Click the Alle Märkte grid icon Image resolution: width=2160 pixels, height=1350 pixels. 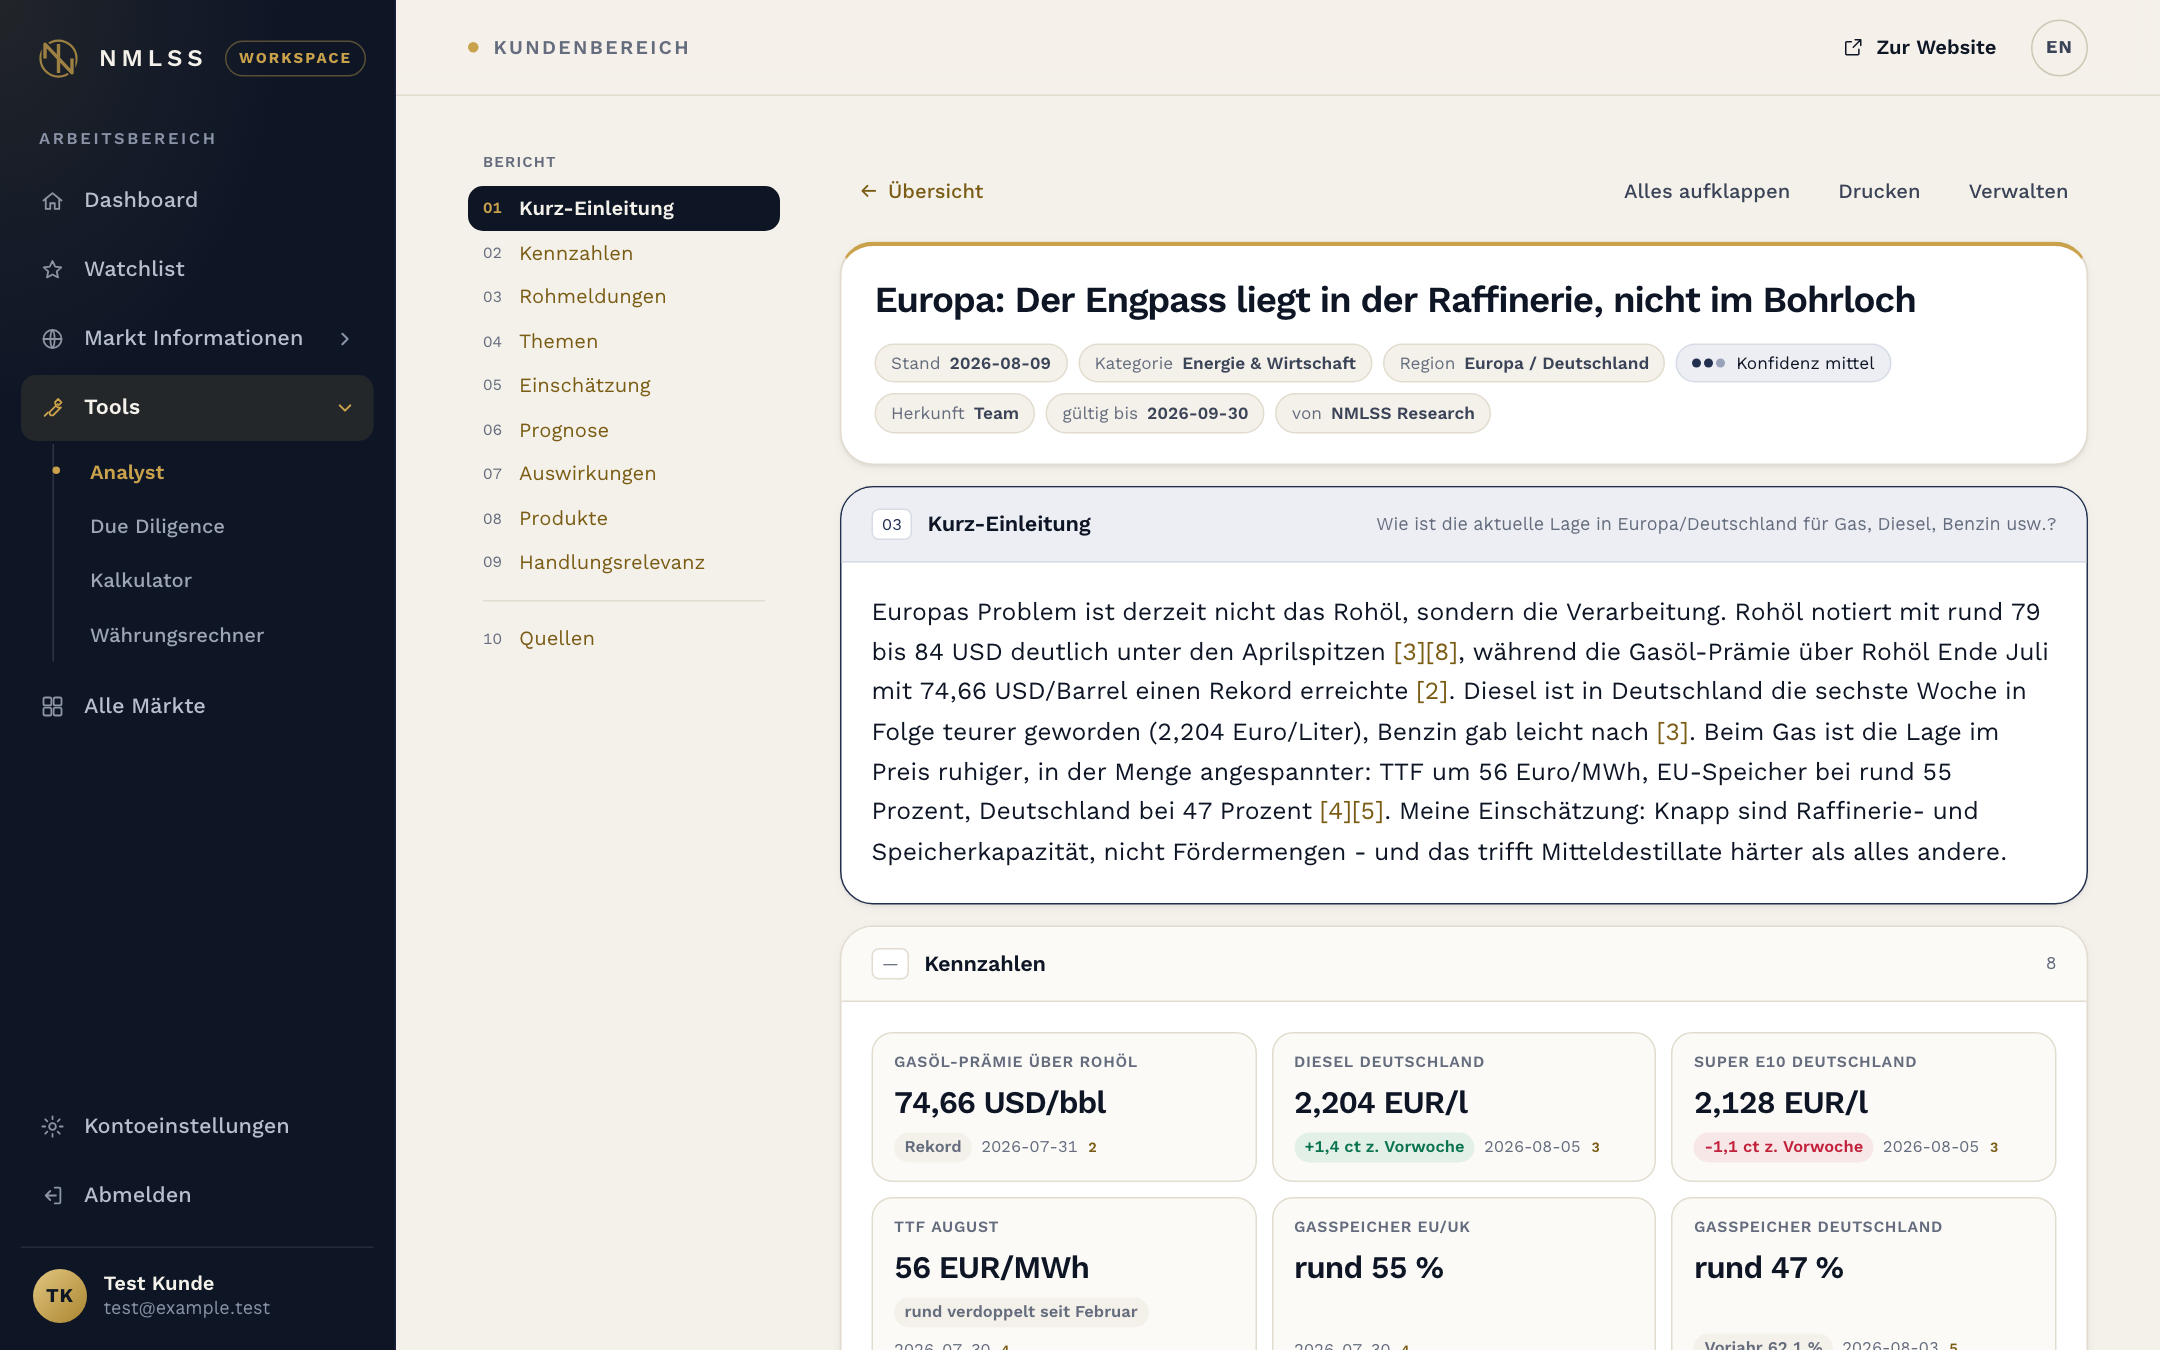click(x=53, y=707)
